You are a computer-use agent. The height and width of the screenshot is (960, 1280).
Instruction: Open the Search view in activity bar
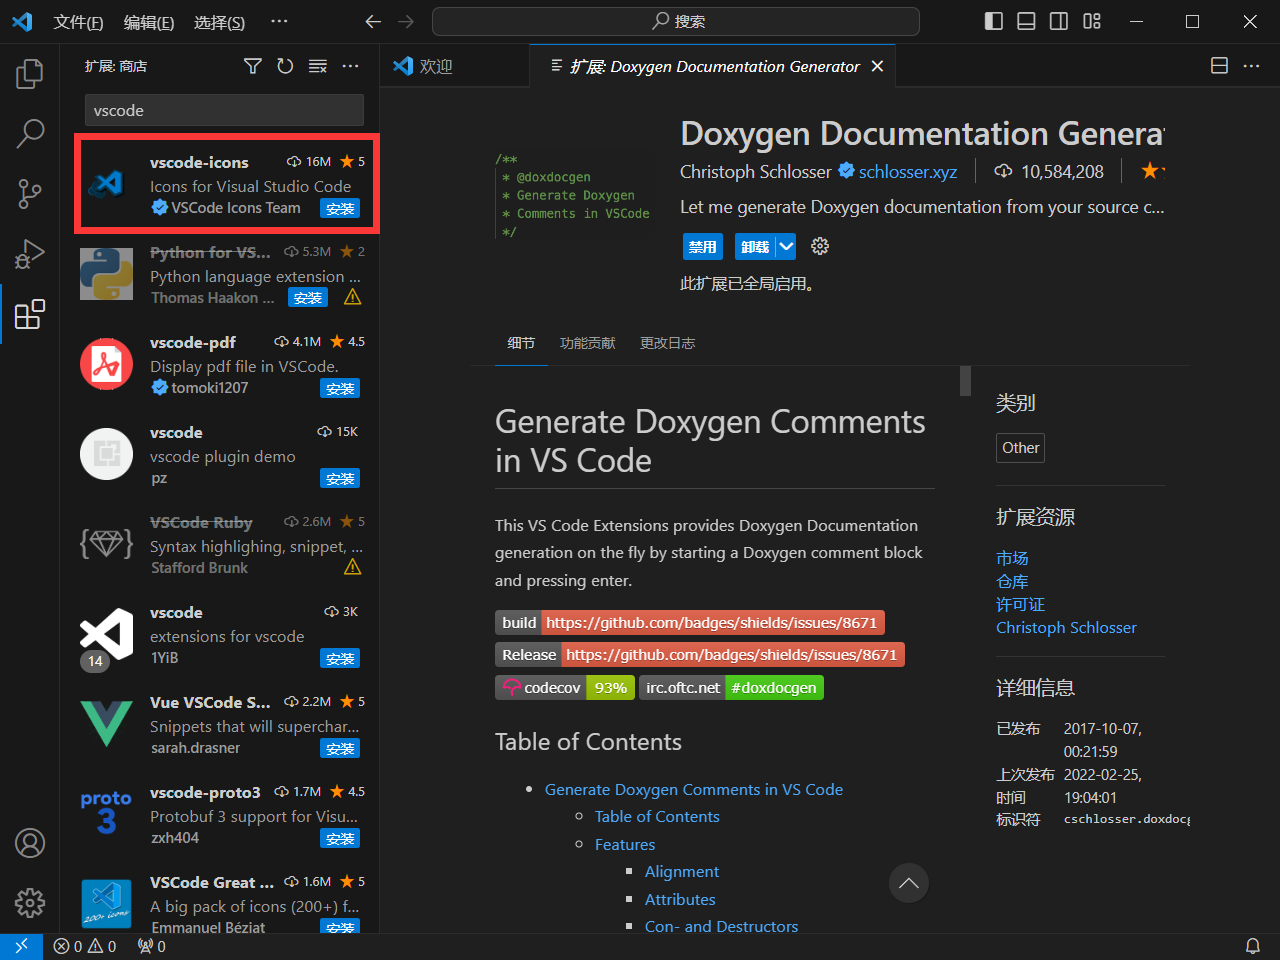click(x=30, y=133)
